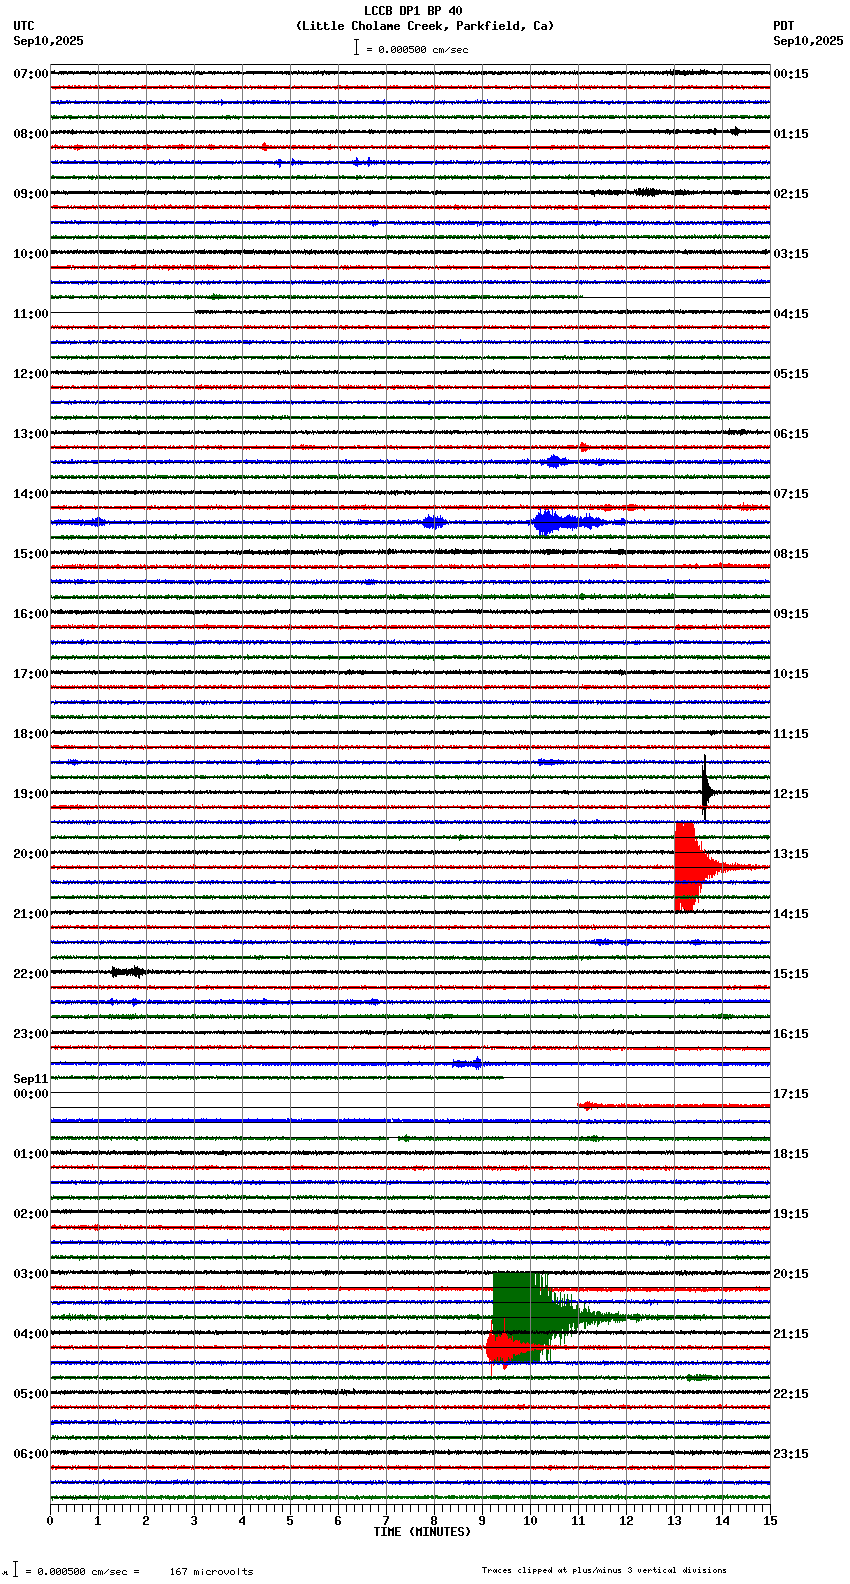Click the PDT time label '23:15'
Viewport: 850px width, 1584px height.
pos(791,1454)
